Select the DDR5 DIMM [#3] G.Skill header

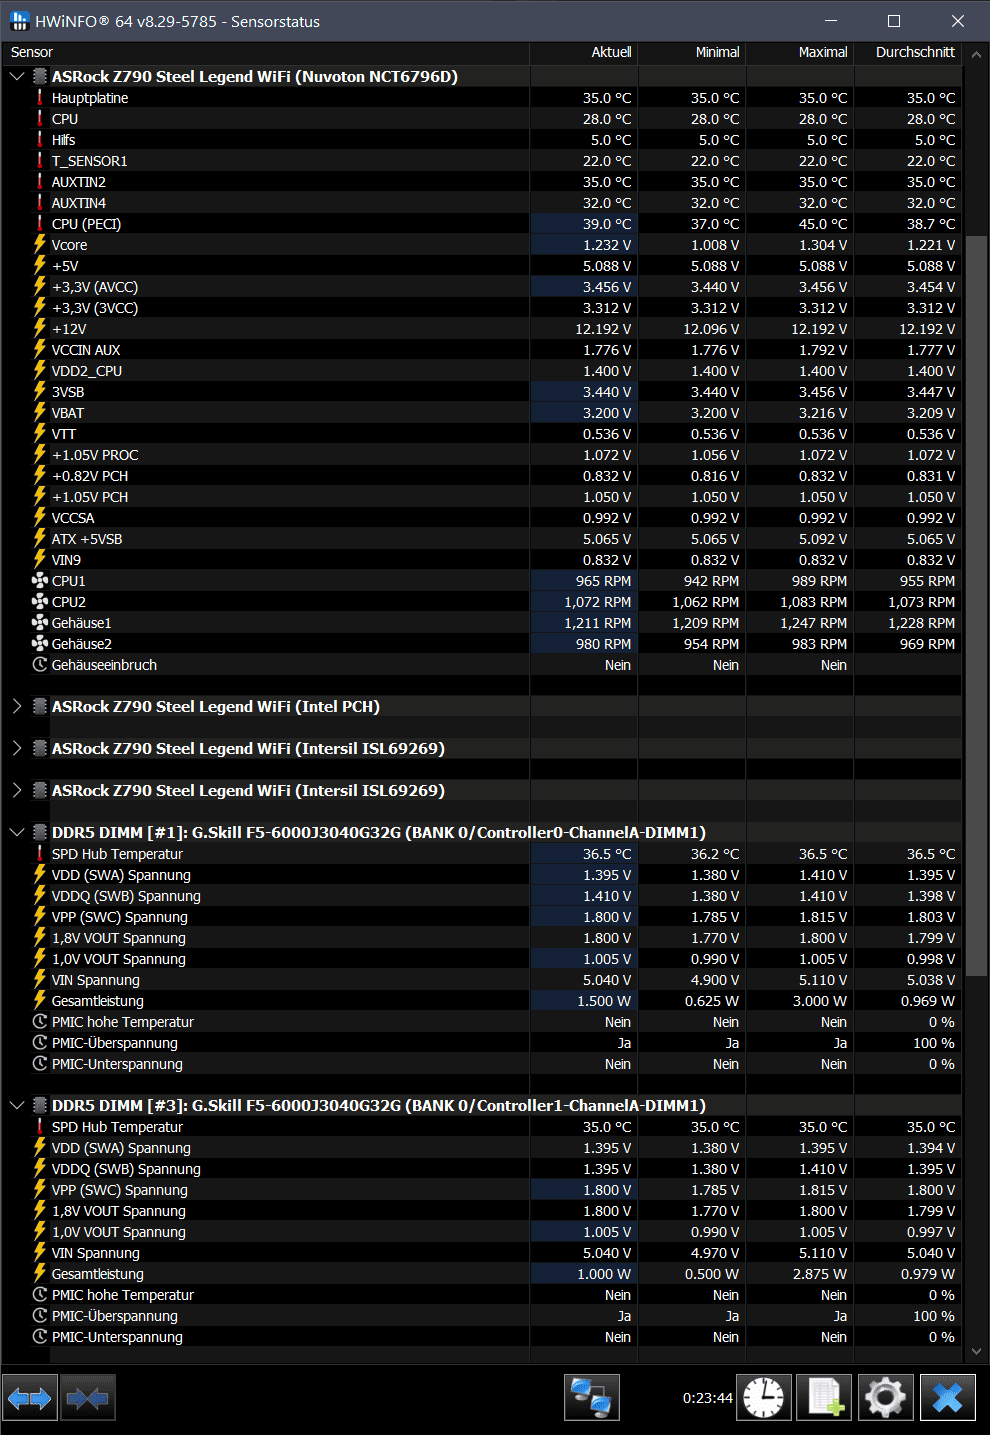pos(379,1106)
